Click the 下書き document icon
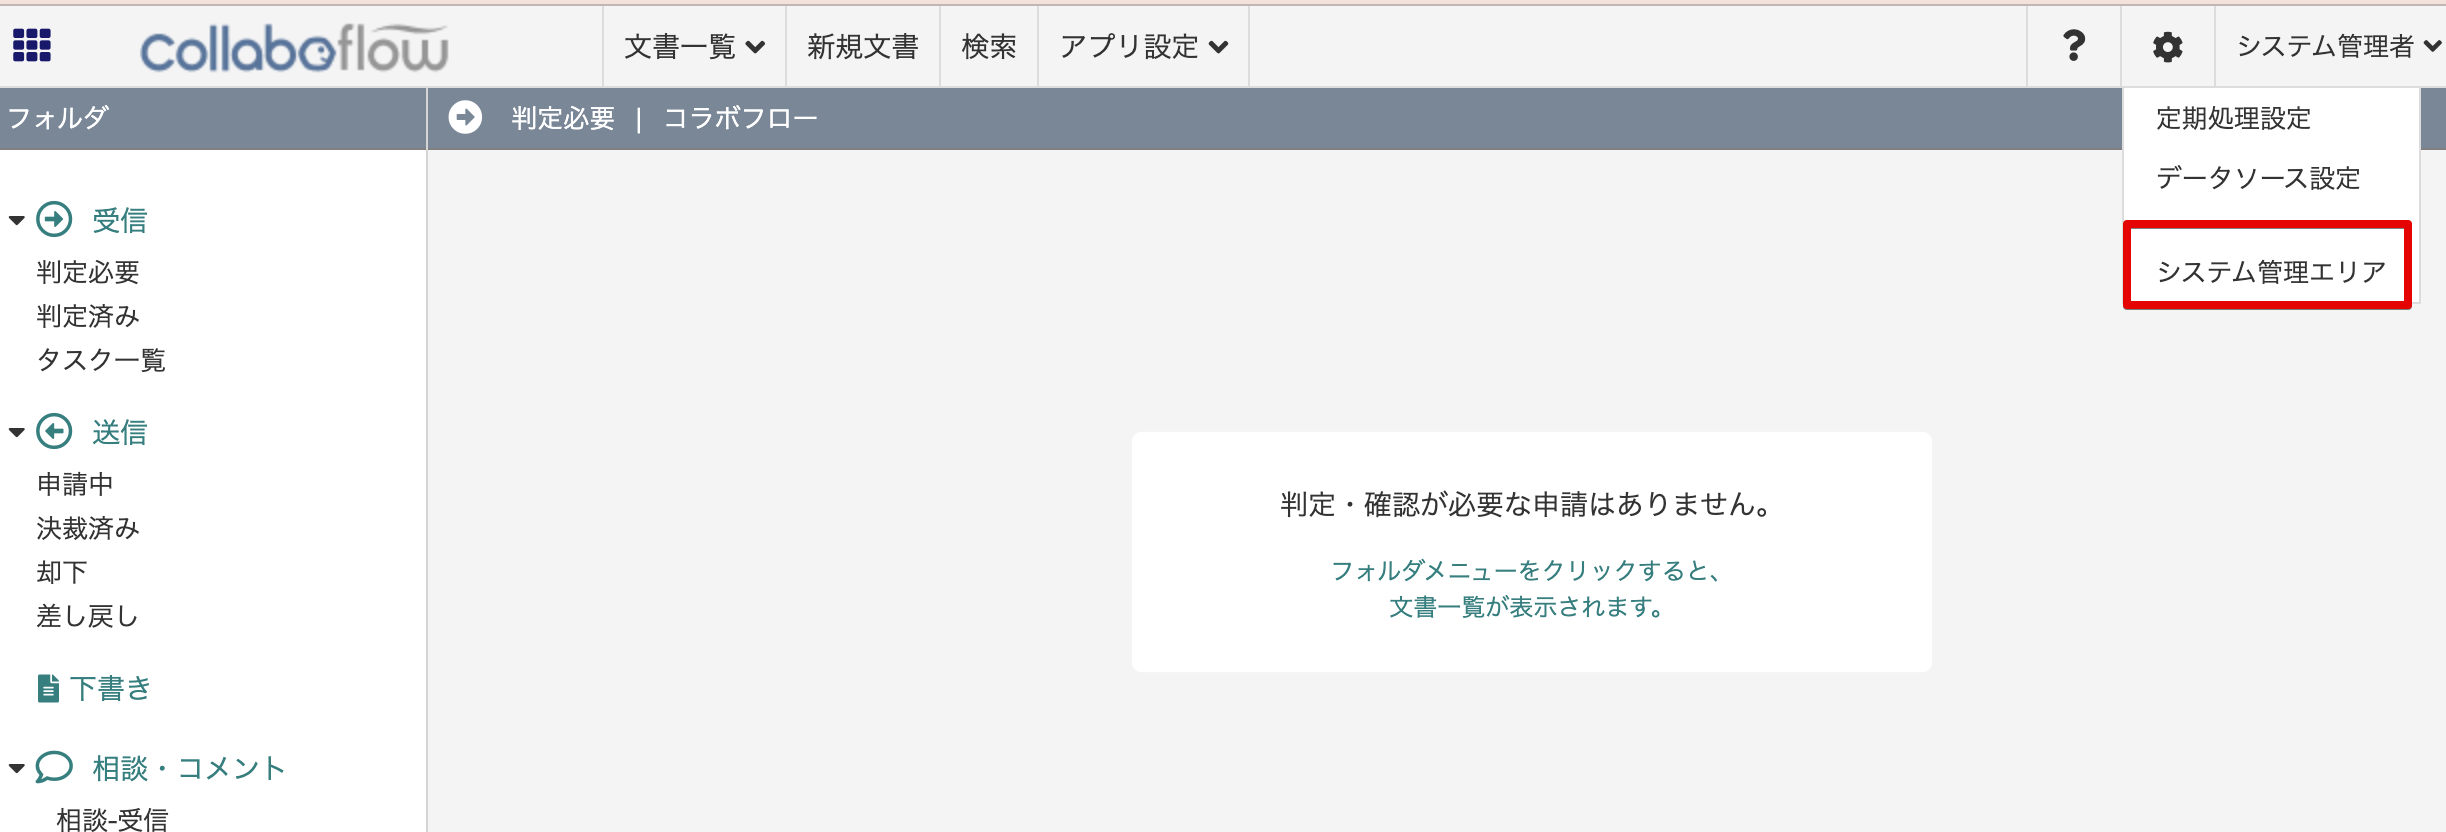 coord(48,688)
